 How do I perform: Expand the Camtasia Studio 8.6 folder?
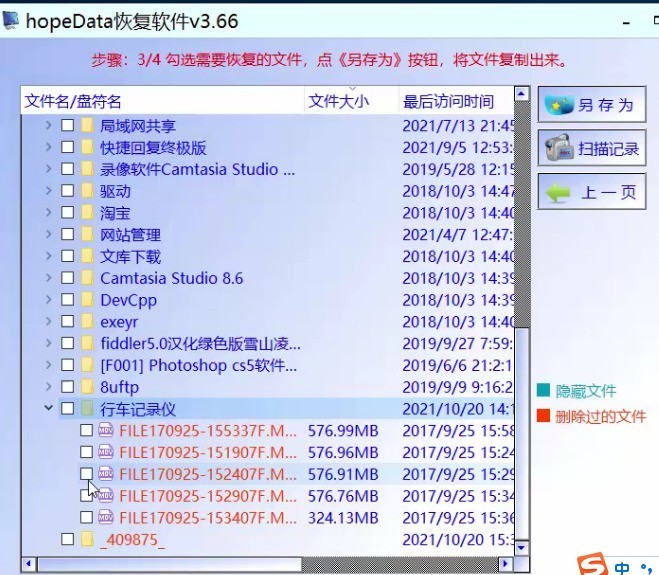point(48,278)
